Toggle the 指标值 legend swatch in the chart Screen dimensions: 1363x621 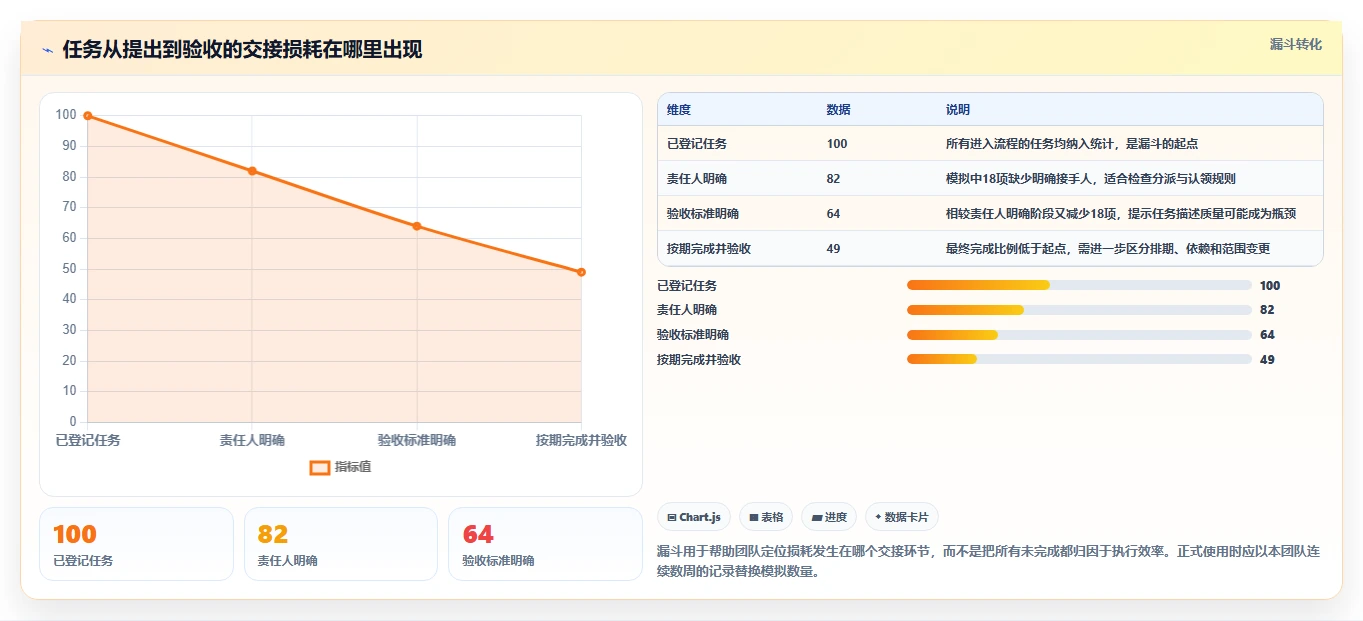point(320,467)
